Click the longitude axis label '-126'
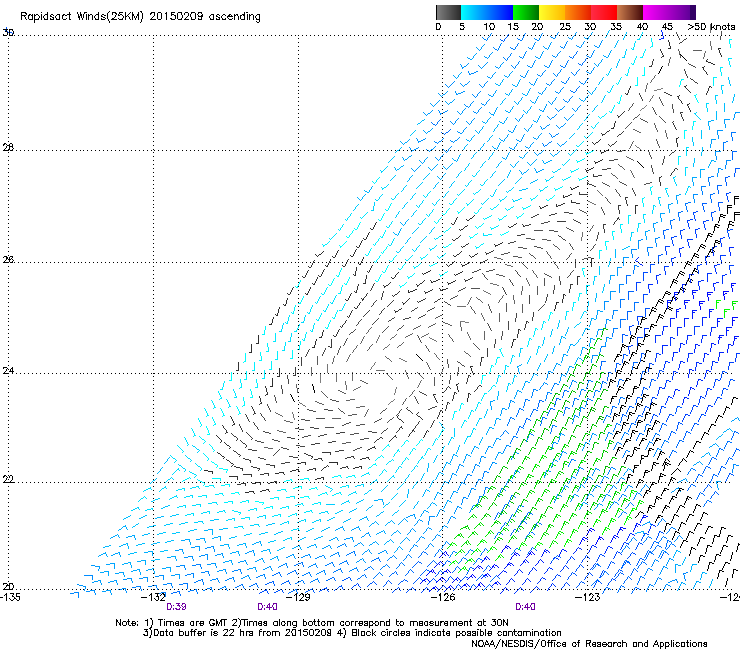This screenshot has height=650, width=740. pos(443,597)
